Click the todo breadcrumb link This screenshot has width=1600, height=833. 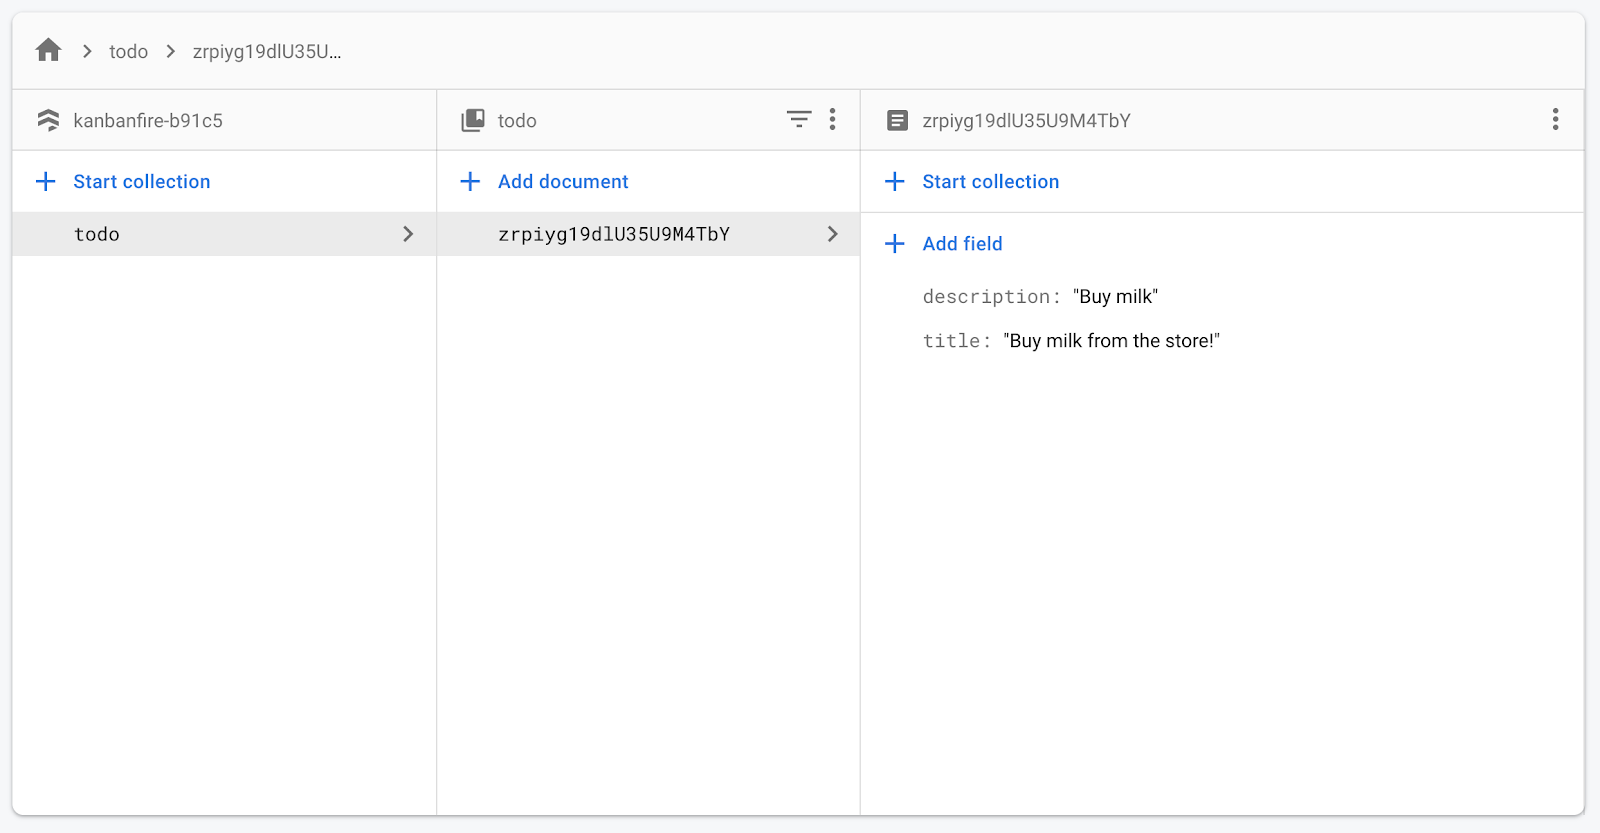coord(128,52)
